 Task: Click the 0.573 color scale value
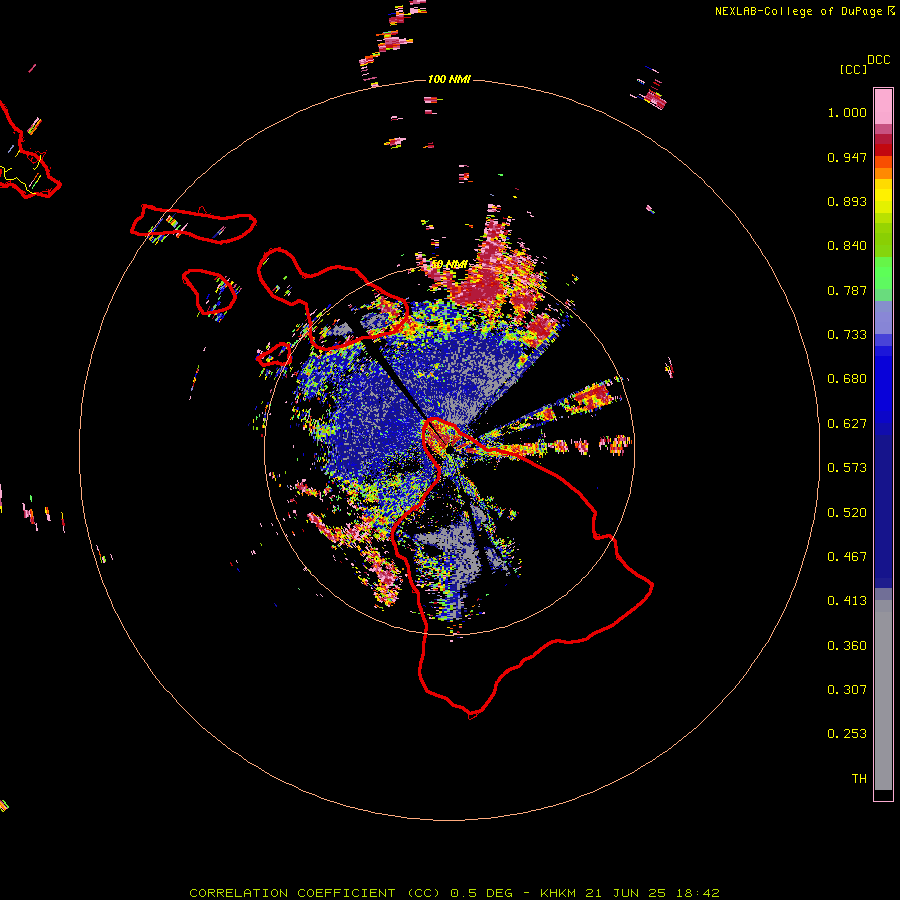coord(847,468)
